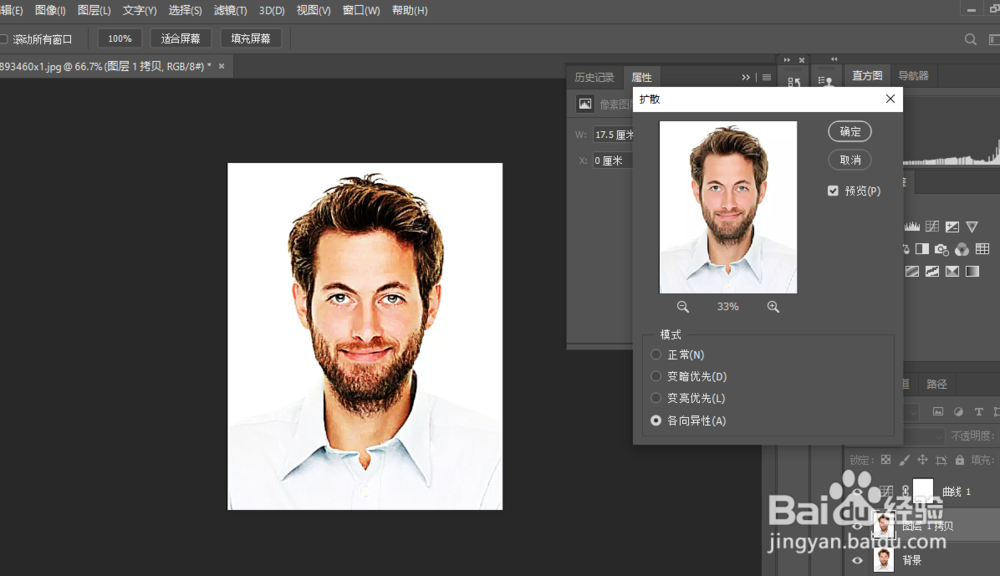Toggle the Preview (预览) checkbox

(x=833, y=191)
